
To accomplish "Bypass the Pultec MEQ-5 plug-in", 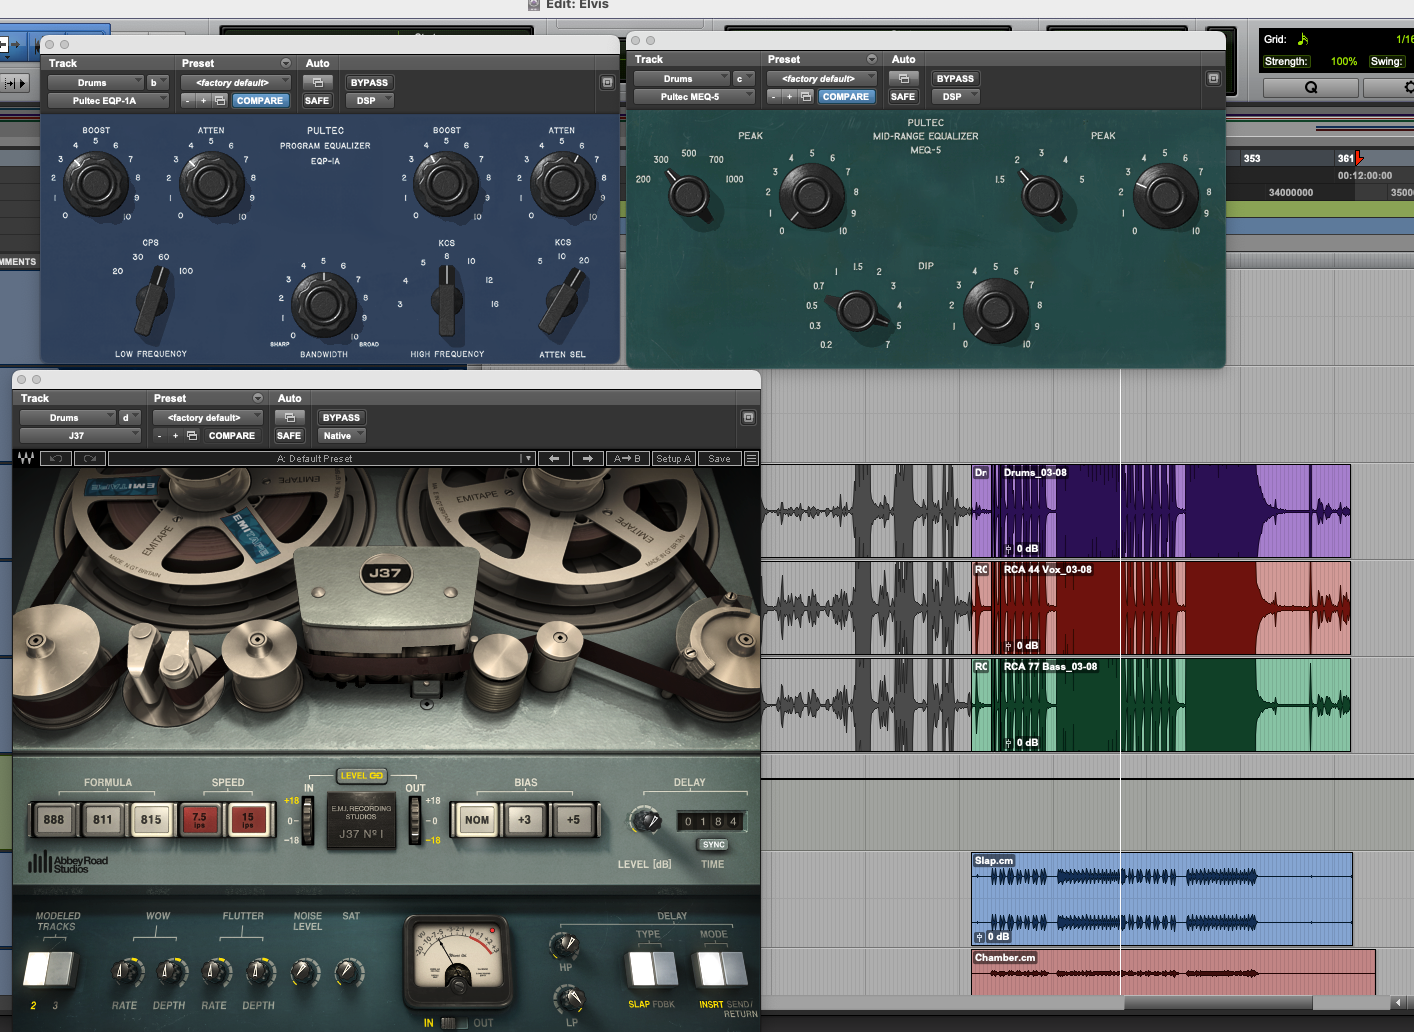I will pyautogui.click(x=955, y=78).
